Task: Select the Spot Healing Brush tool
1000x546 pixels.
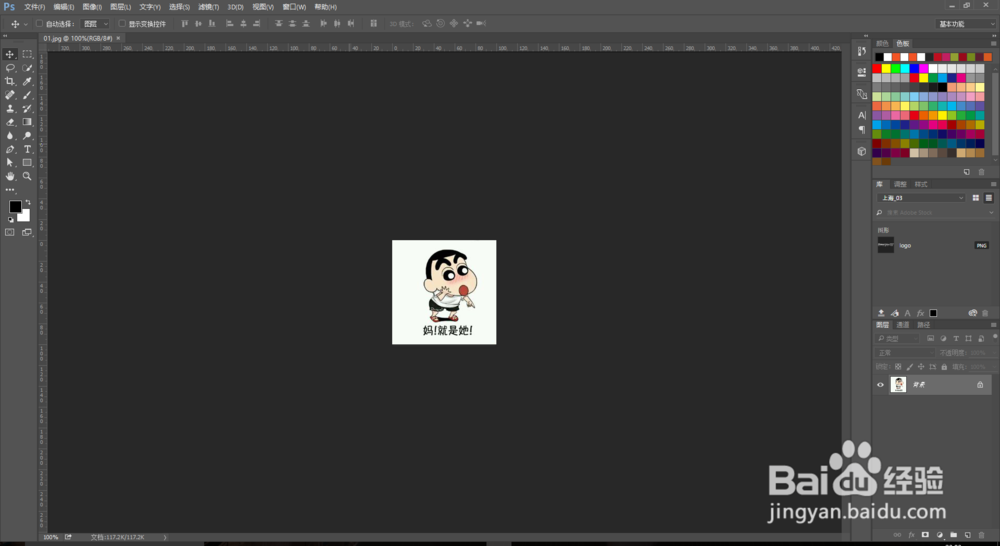Action: [x=10, y=95]
